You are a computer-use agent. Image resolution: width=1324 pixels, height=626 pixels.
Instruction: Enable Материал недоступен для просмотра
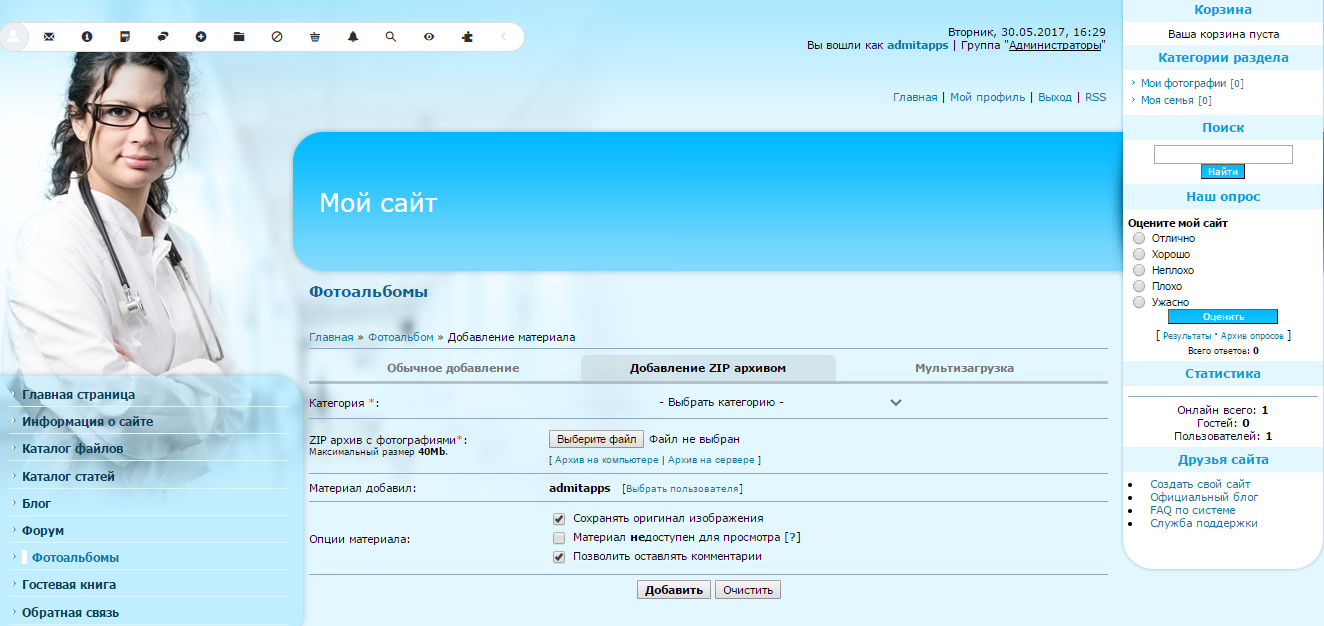(x=557, y=538)
